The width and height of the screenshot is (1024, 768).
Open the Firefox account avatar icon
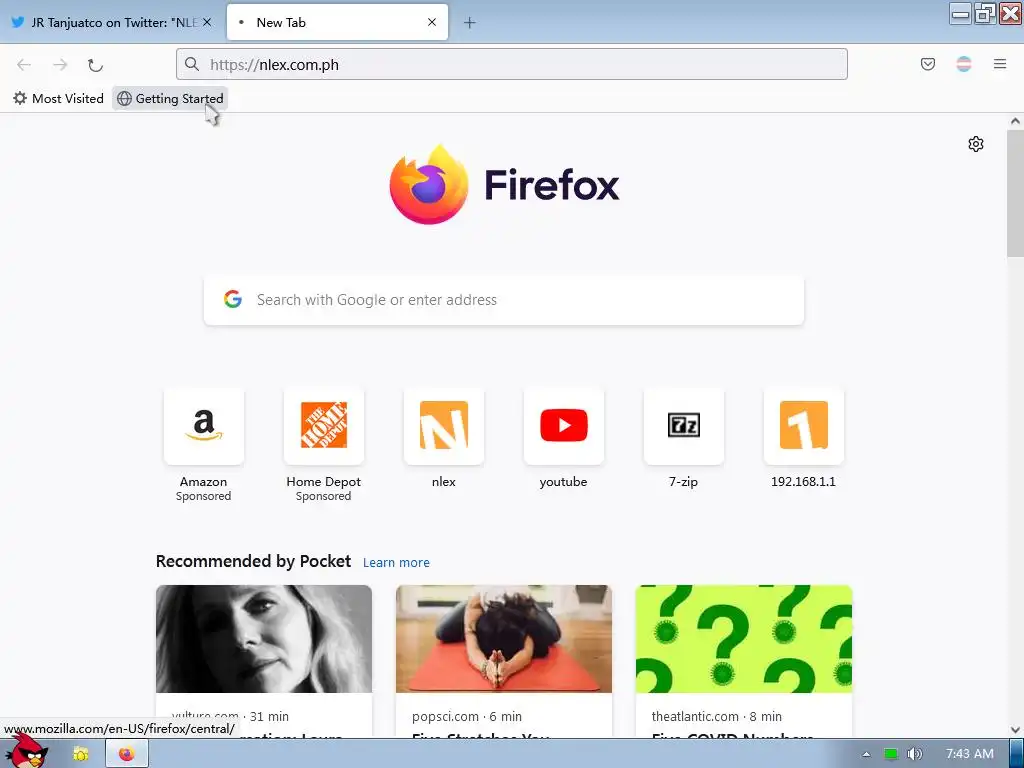(x=963, y=64)
